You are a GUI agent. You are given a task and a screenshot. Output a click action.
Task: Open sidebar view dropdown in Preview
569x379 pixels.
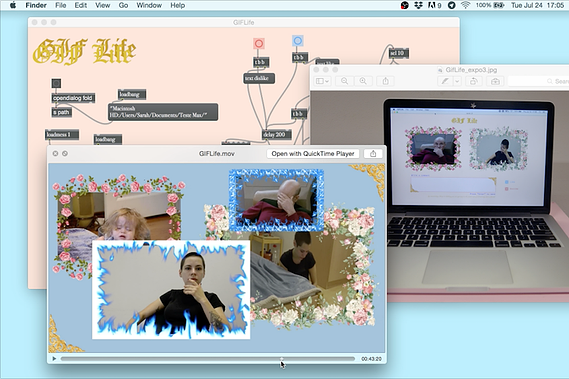pos(322,81)
